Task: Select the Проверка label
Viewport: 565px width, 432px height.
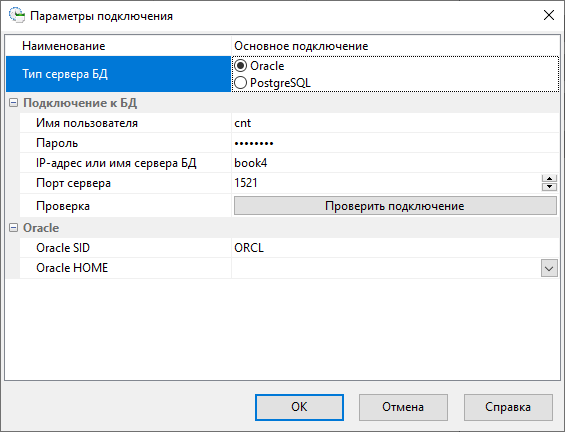Action: (63, 206)
